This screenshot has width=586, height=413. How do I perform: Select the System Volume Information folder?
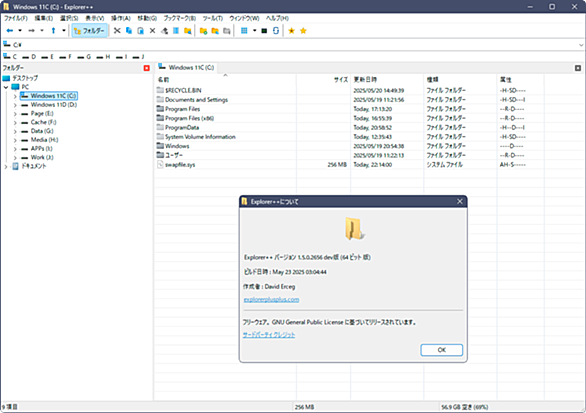pos(200,137)
